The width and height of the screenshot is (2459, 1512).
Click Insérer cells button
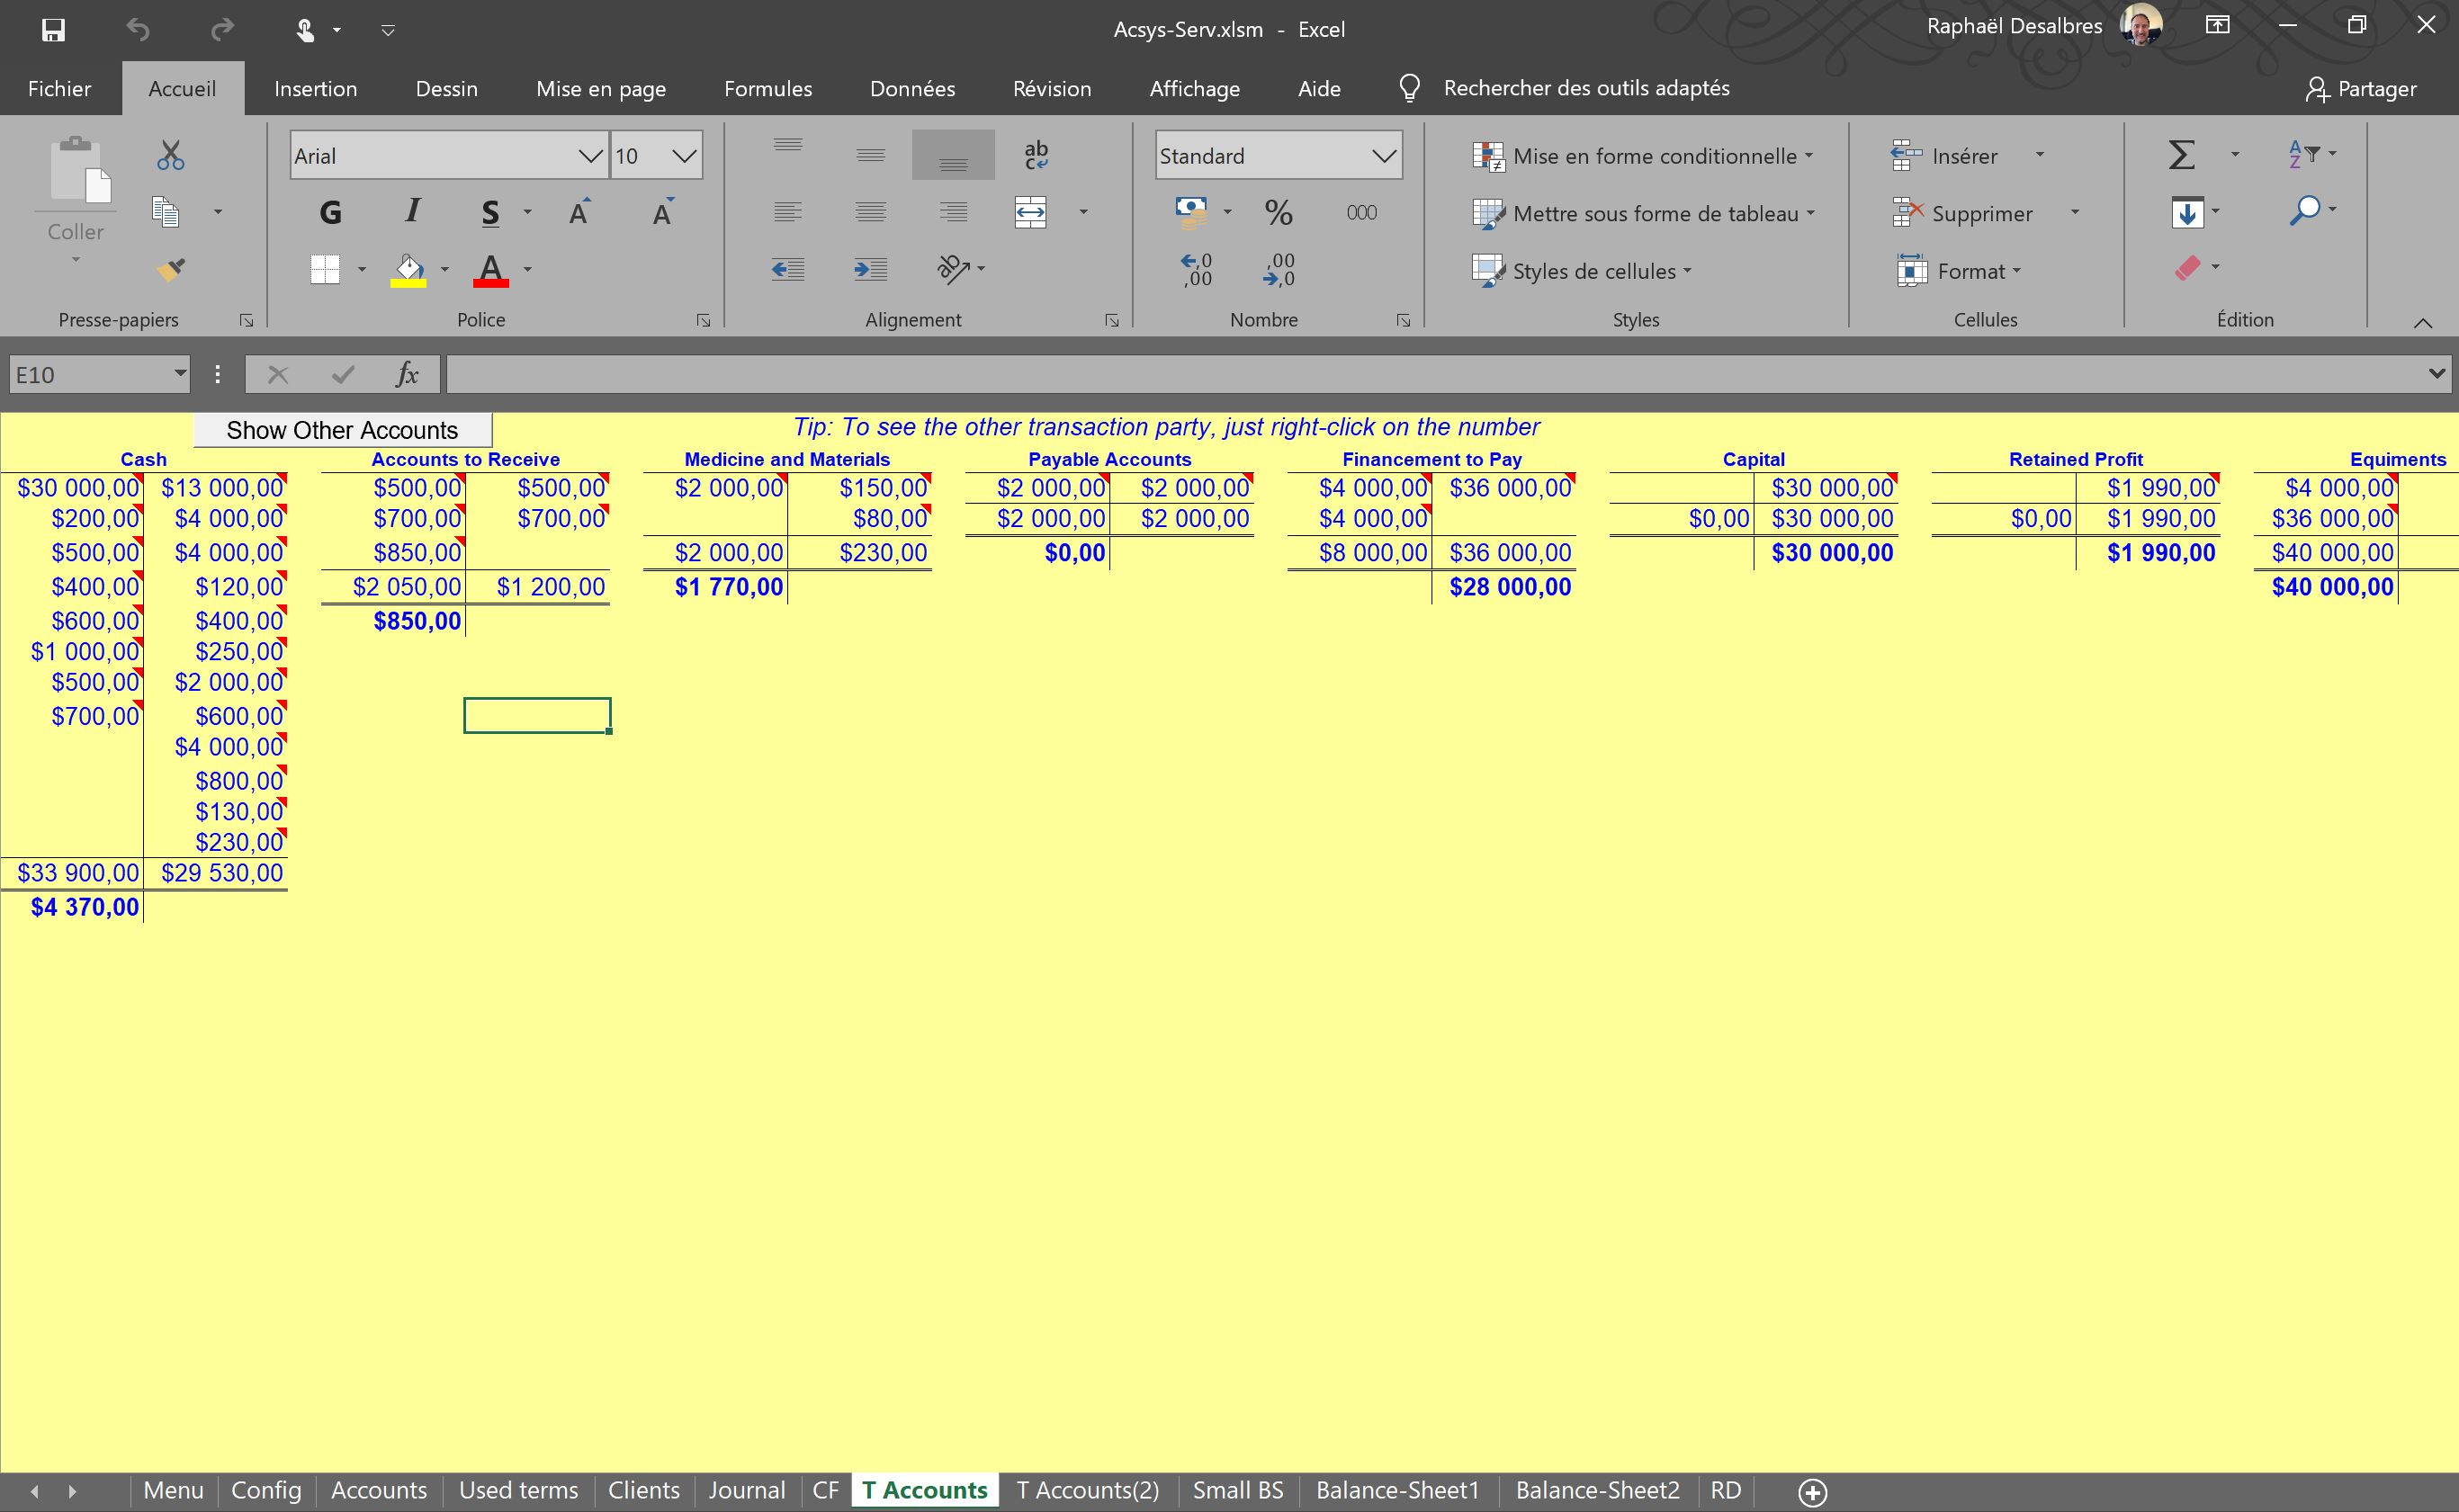click(1944, 156)
